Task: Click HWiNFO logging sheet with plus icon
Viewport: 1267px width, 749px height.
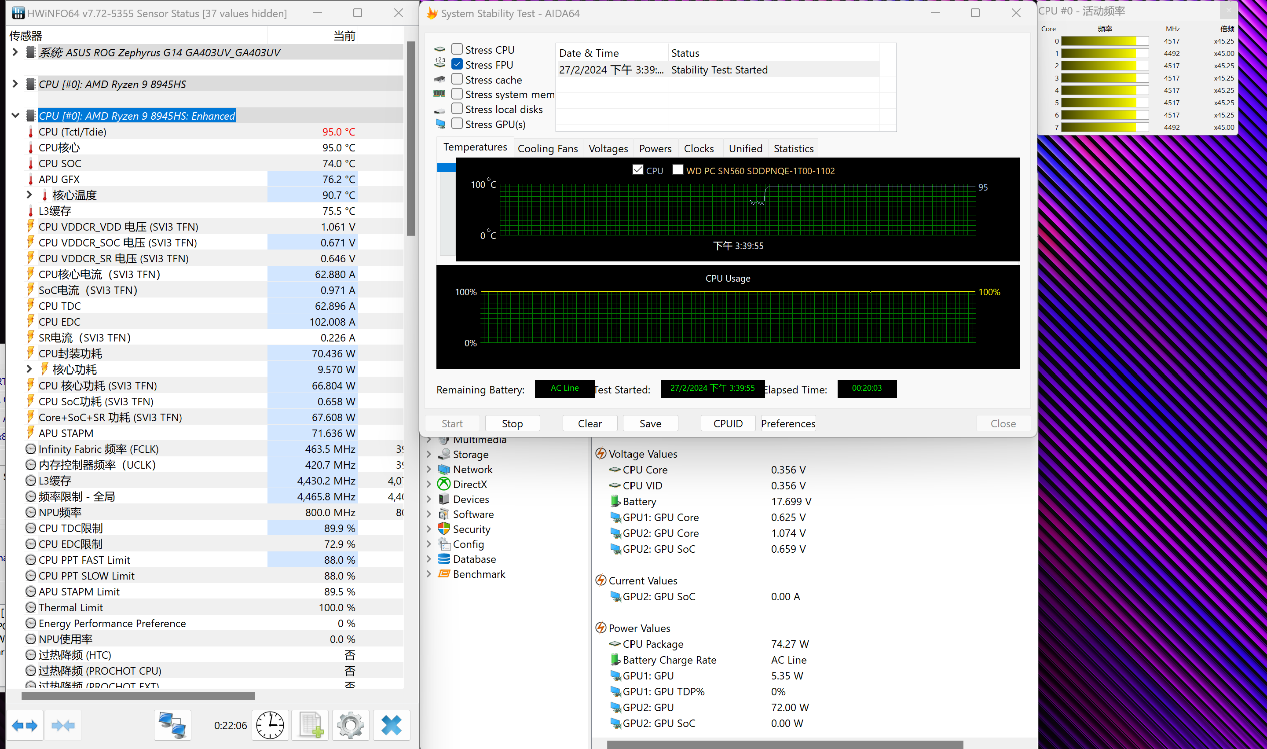Action: (x=311, y=725)
